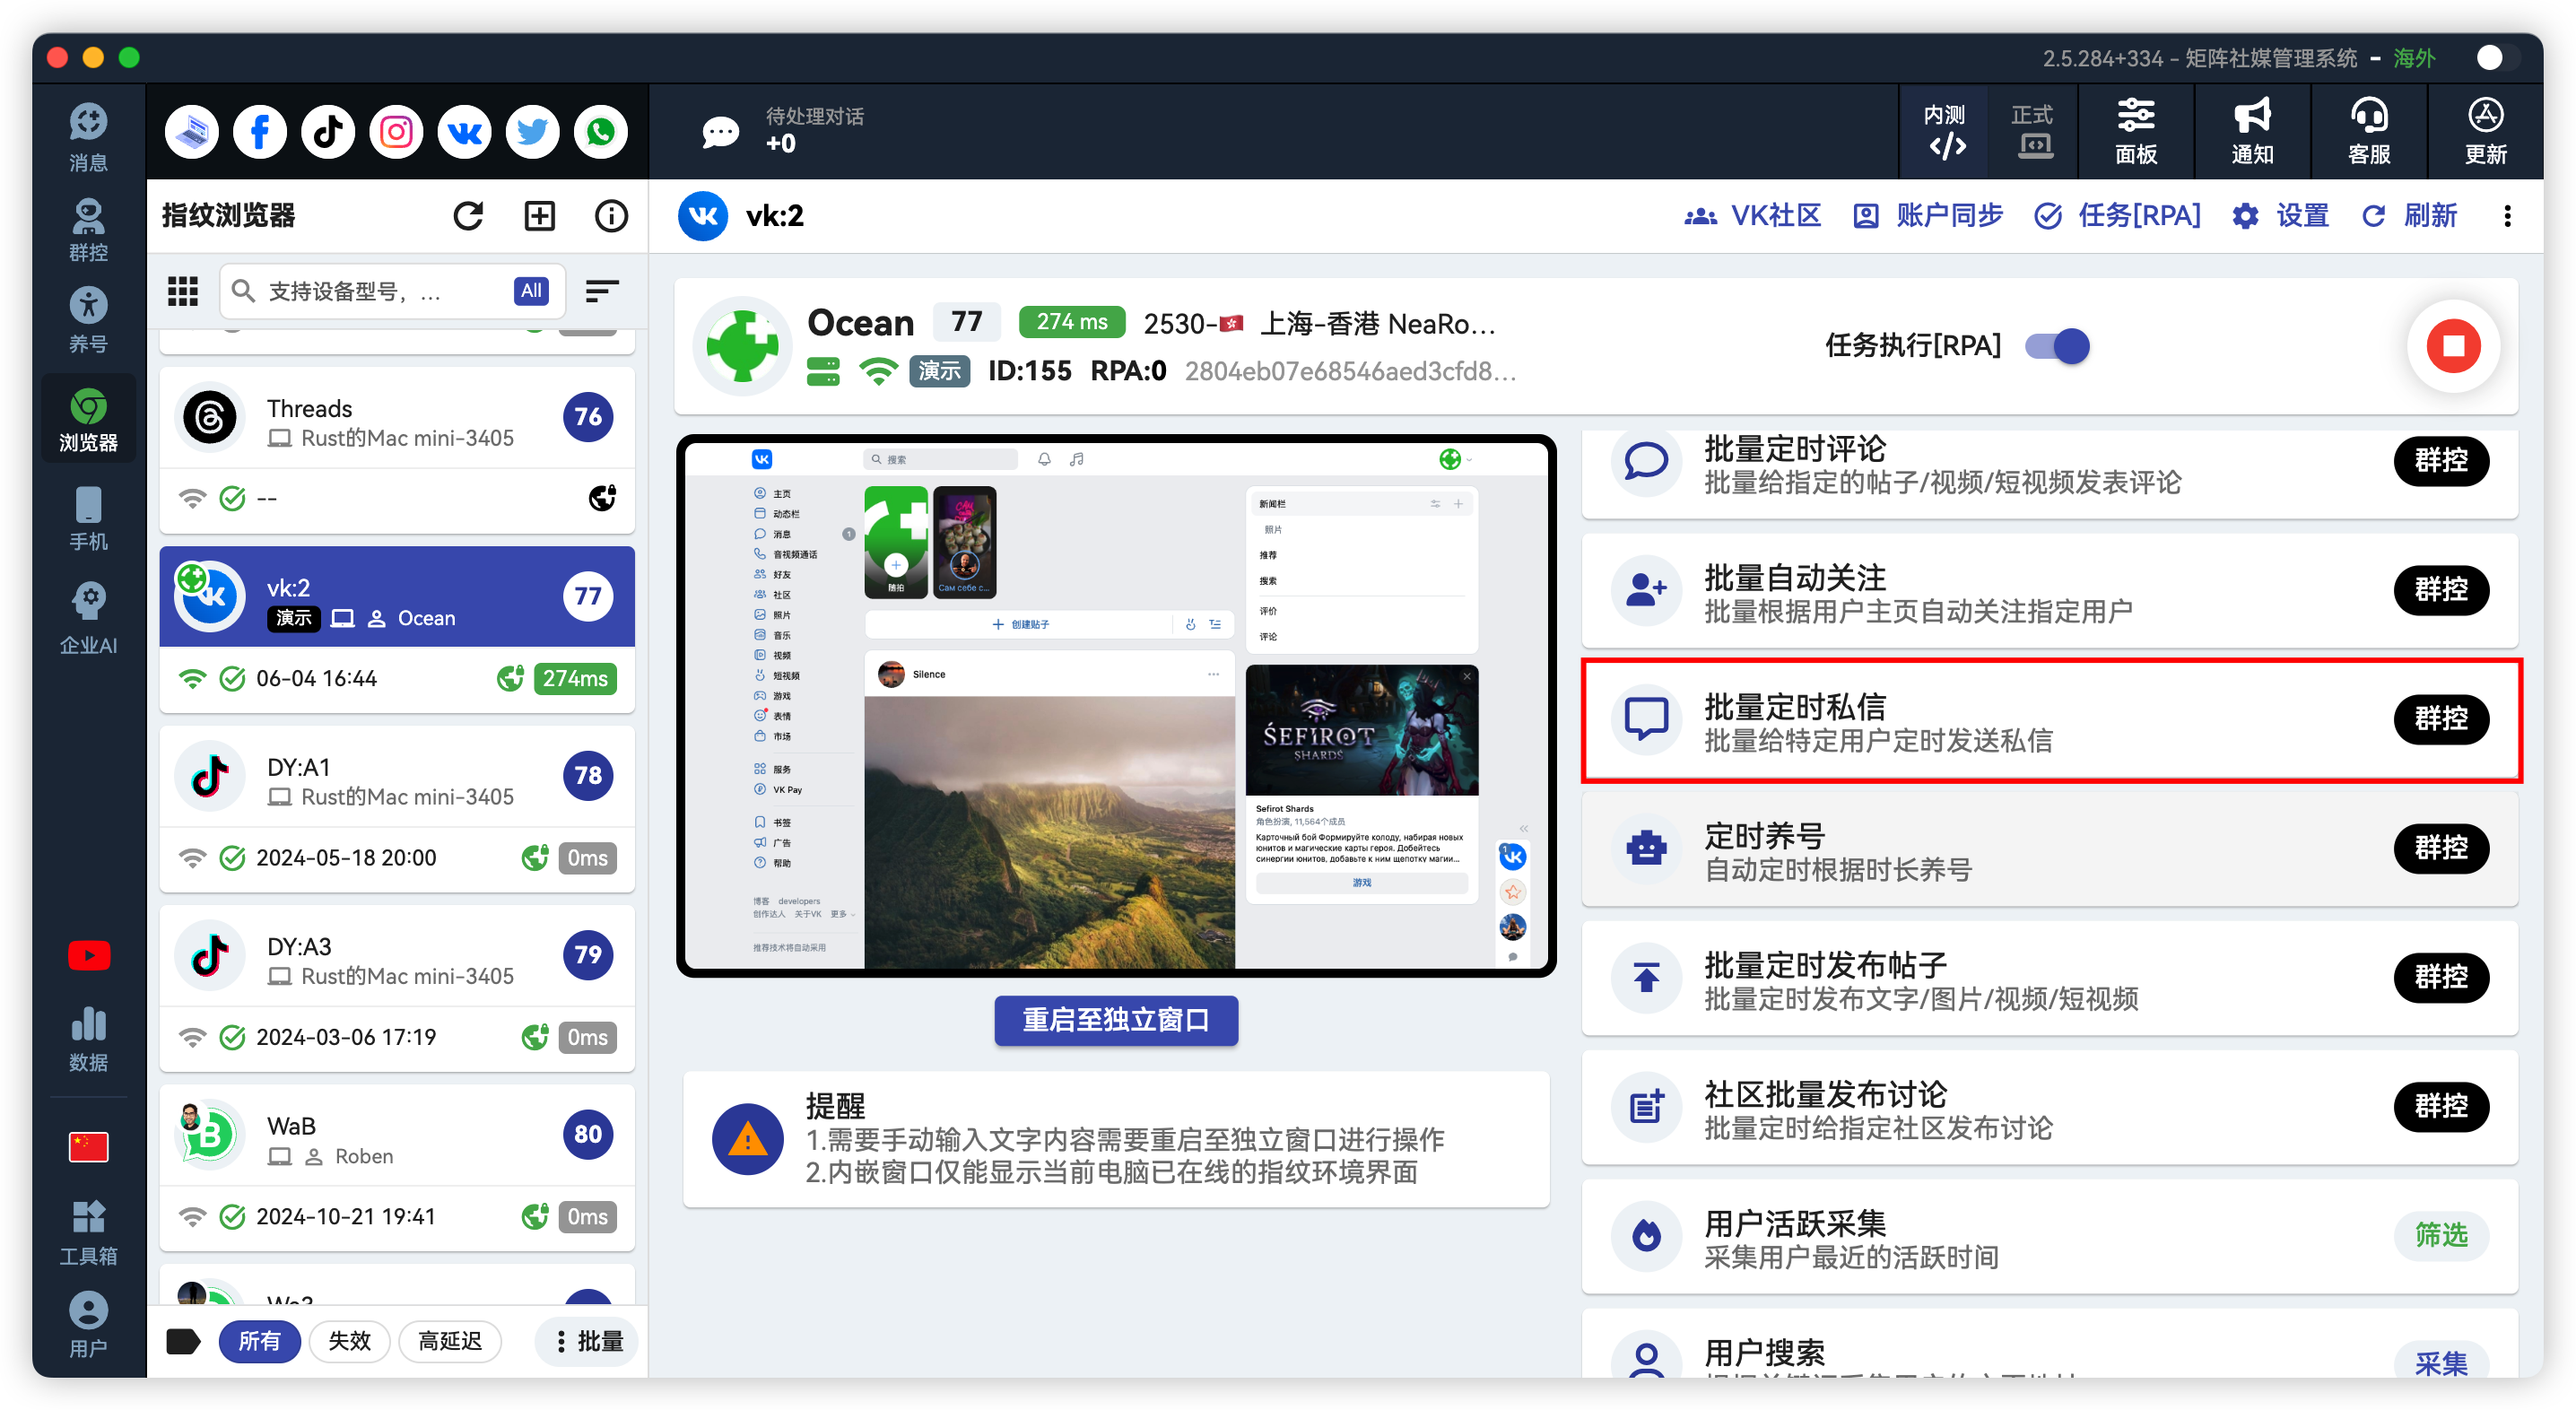Image resolution: width=2576 pixels, height=1410 pixels.
Task: Open the 用户 user profile section
Action: [88, 1324]
